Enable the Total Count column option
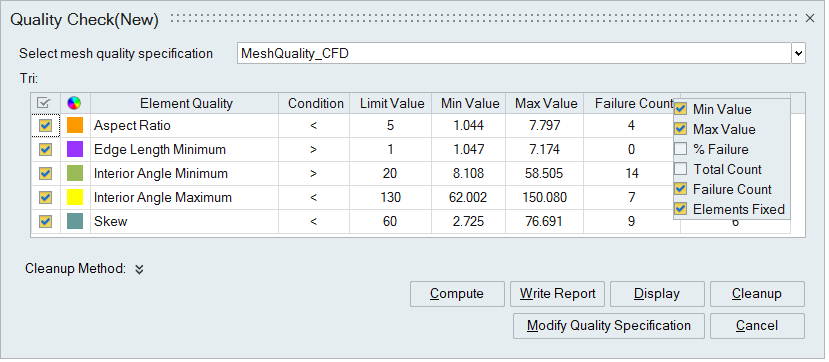This screenshot has height=362, width=829. (680, 169)
